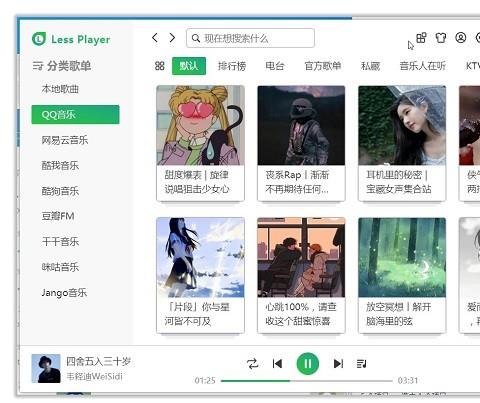The width and height of the screenshot is (480, 403).
Task: Go back with the left arrow
Action: 154,38
